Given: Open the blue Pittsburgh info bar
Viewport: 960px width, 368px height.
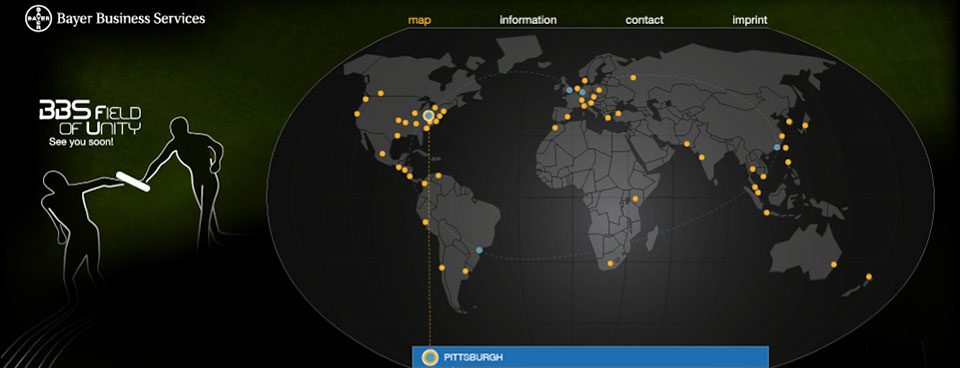Looking at the screenshot, I should 590,357.
